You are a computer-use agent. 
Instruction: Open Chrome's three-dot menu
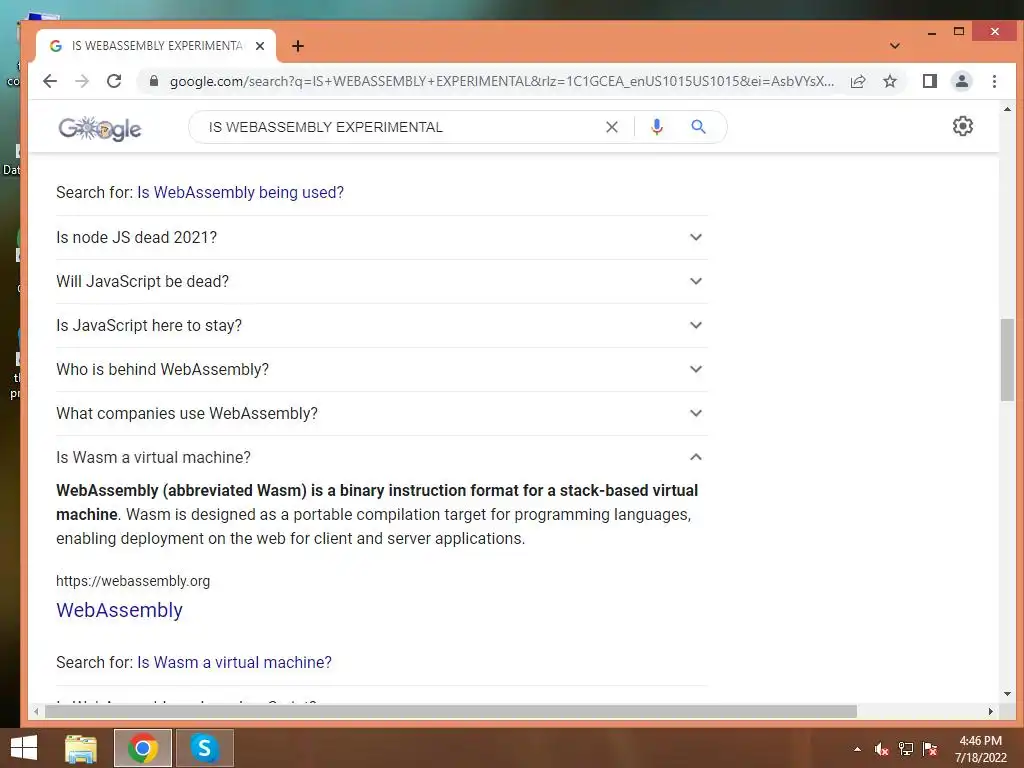pyautogui.click(x=994, y=81)
